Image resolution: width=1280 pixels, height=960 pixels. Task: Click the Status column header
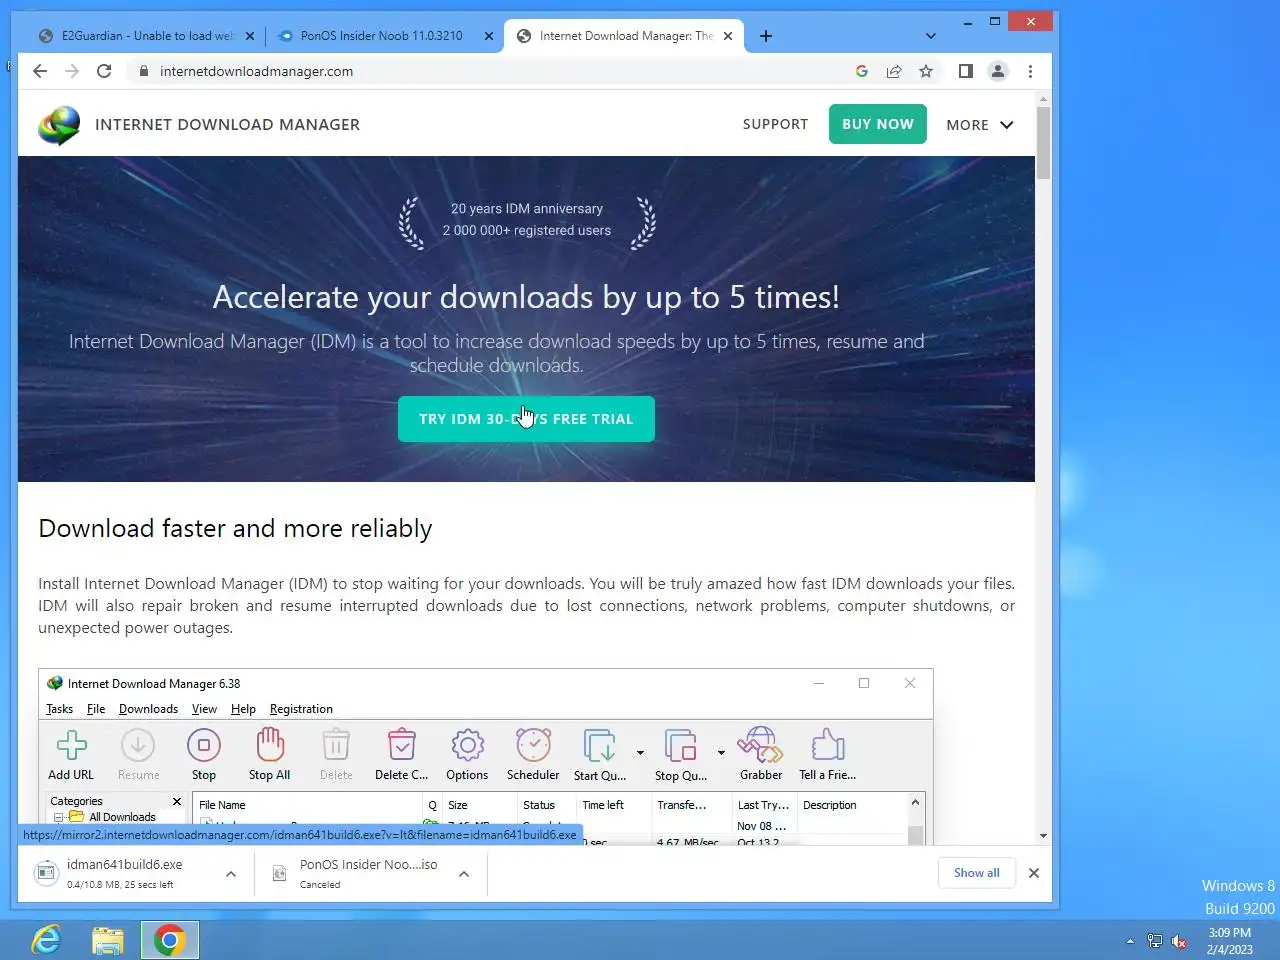point(546,805)
